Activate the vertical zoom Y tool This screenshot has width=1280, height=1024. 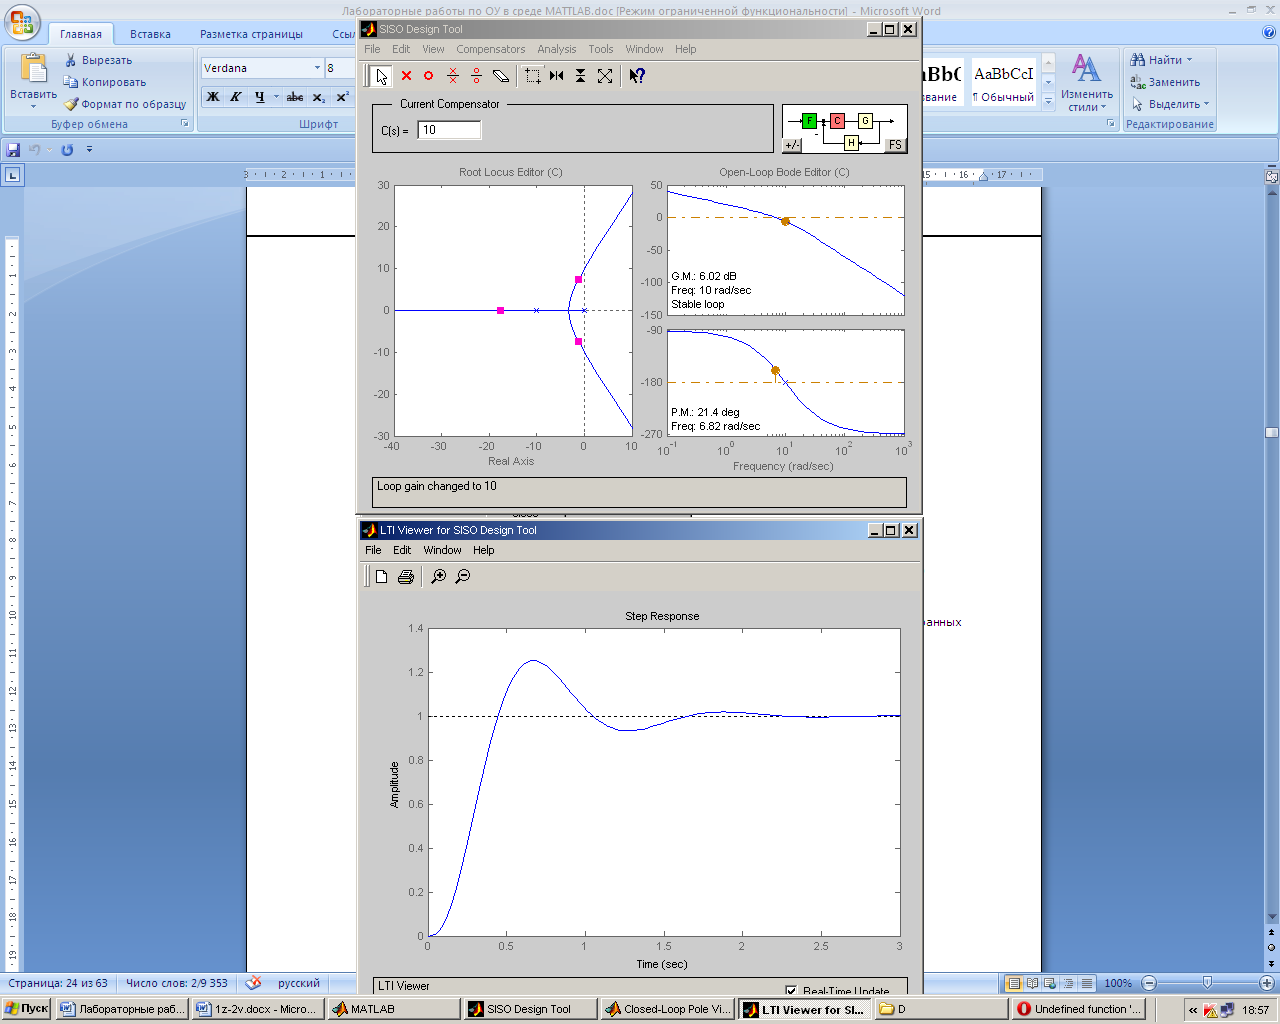[580, 76]
